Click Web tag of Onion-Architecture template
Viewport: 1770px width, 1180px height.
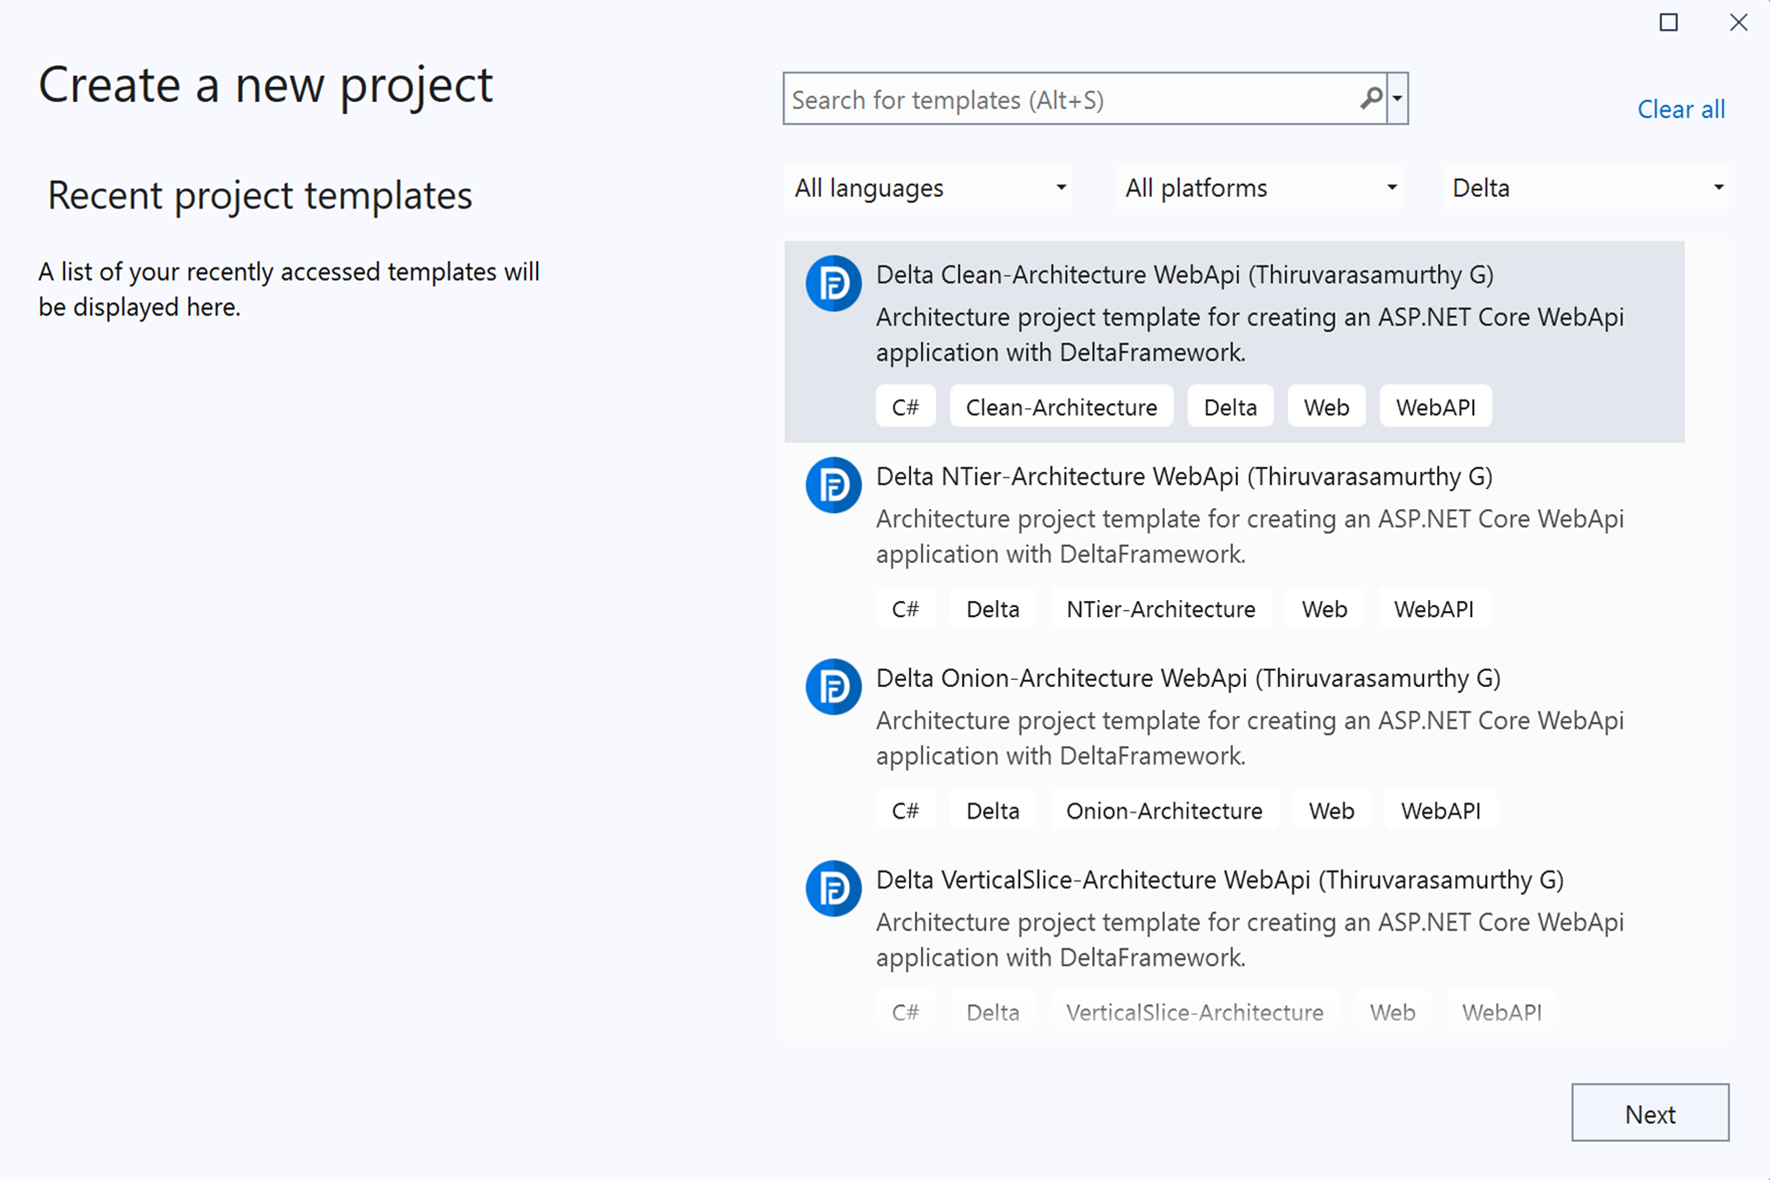[1331, 811]
